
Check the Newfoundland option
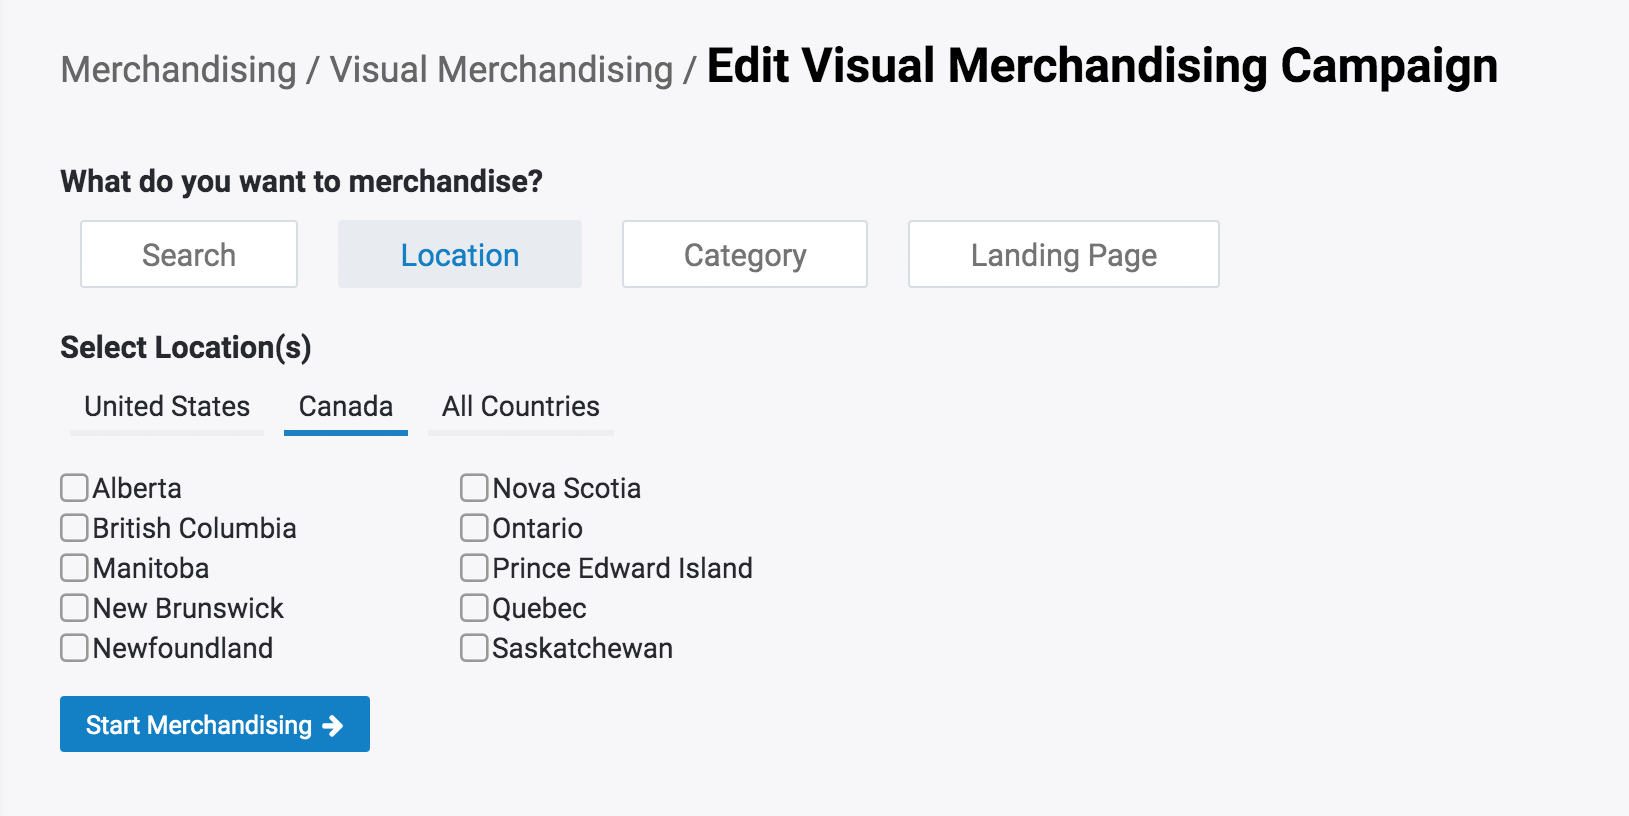tap(74, 648)
